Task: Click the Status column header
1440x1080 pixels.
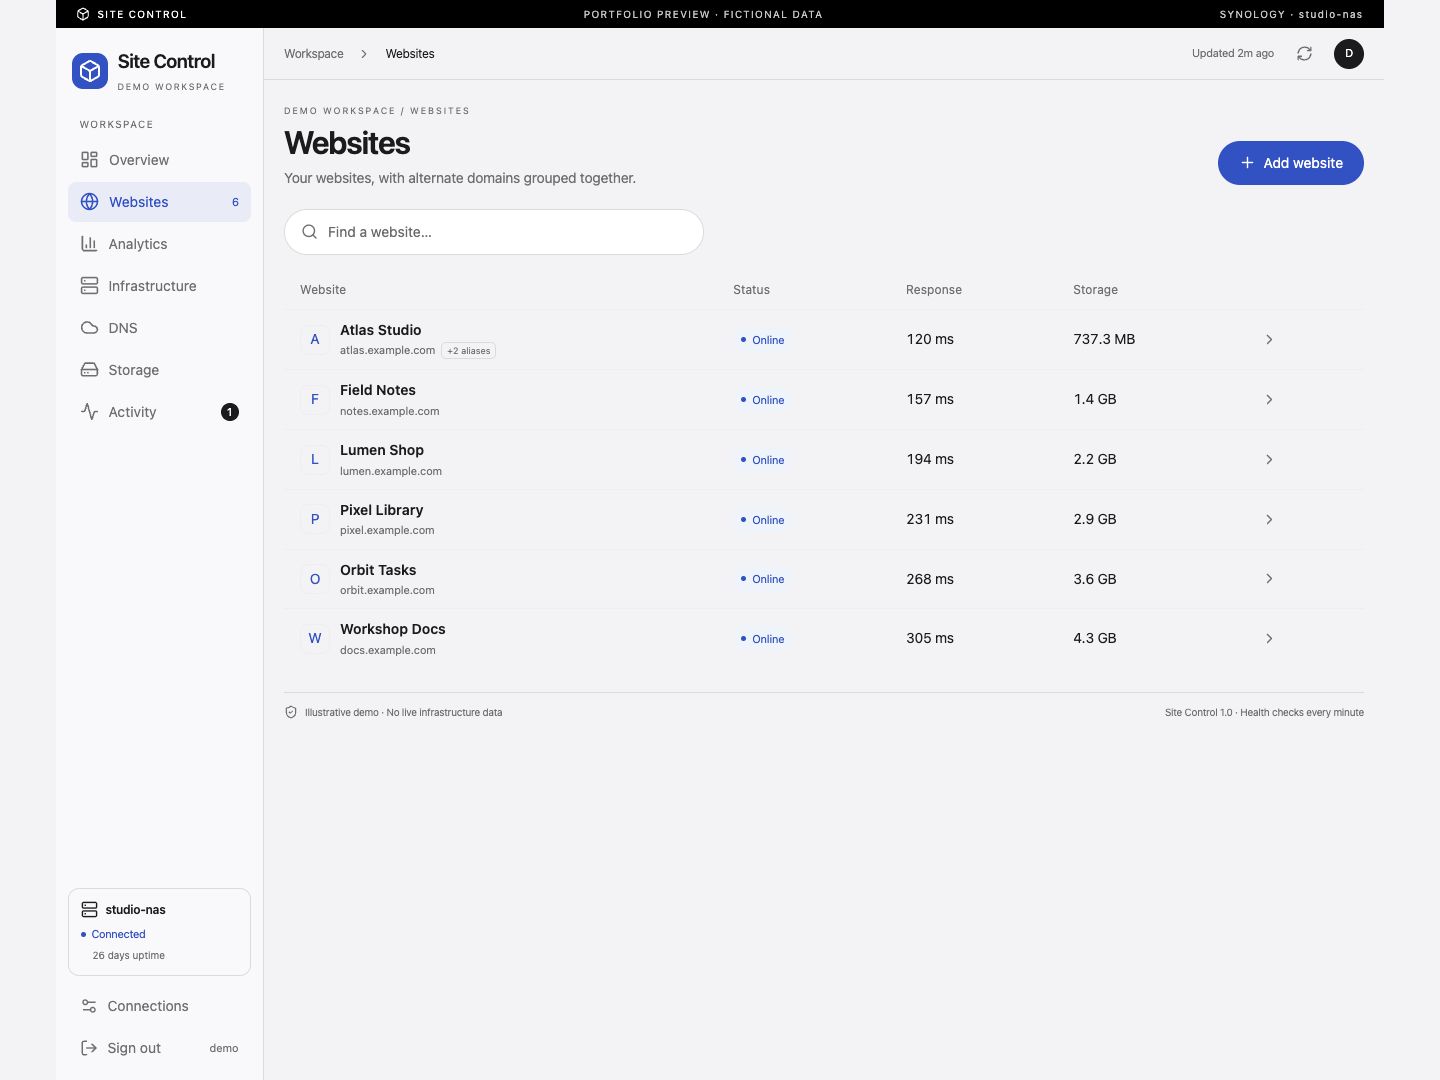Action: [x=751, y=290]
